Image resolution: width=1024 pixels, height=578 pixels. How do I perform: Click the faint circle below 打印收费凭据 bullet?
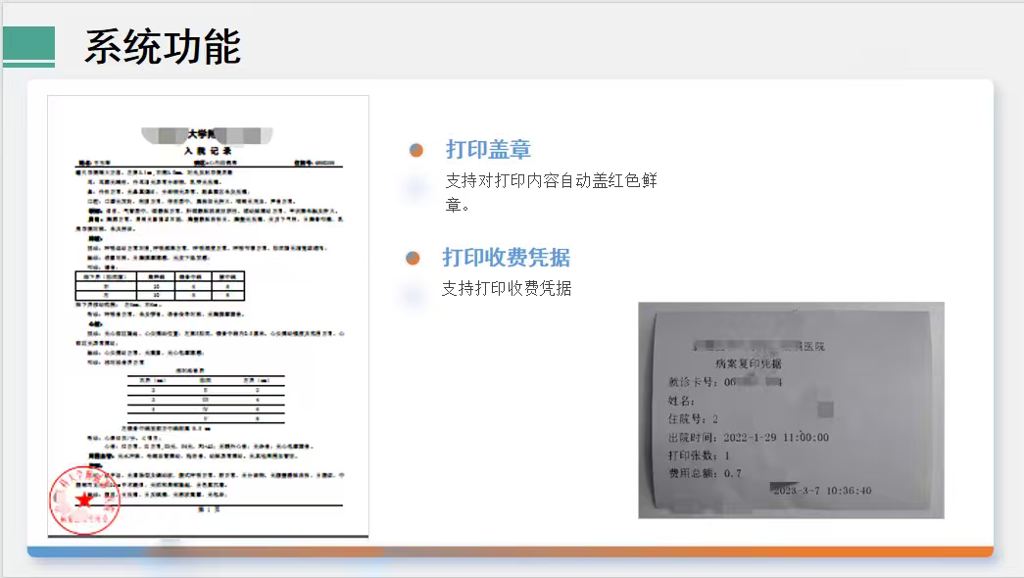410,294
